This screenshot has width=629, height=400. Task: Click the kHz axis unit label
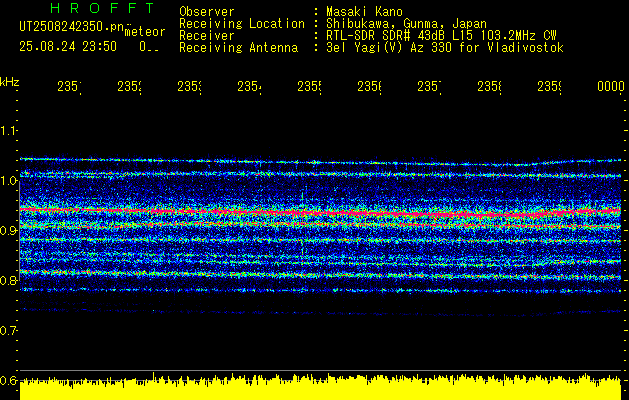coord(9,82)
